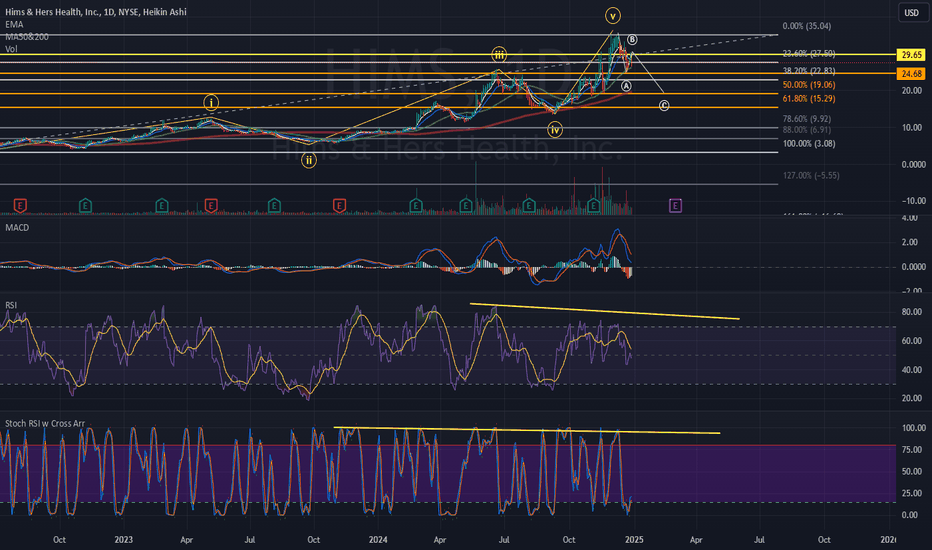This screenshot has height=550, width=932.
Task: Select the 88.00% (6.91) Fibonacci level
Action: pyautogui.click(x=807, y=130)
